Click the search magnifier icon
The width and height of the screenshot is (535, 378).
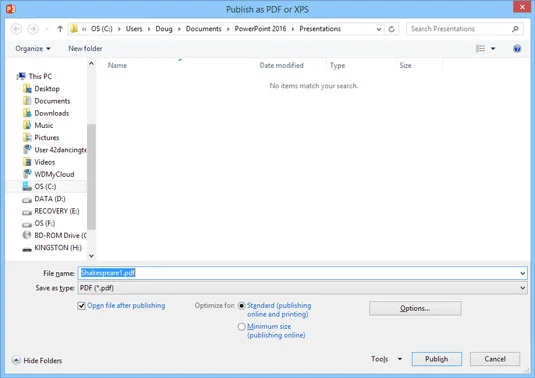pos(515,29)
